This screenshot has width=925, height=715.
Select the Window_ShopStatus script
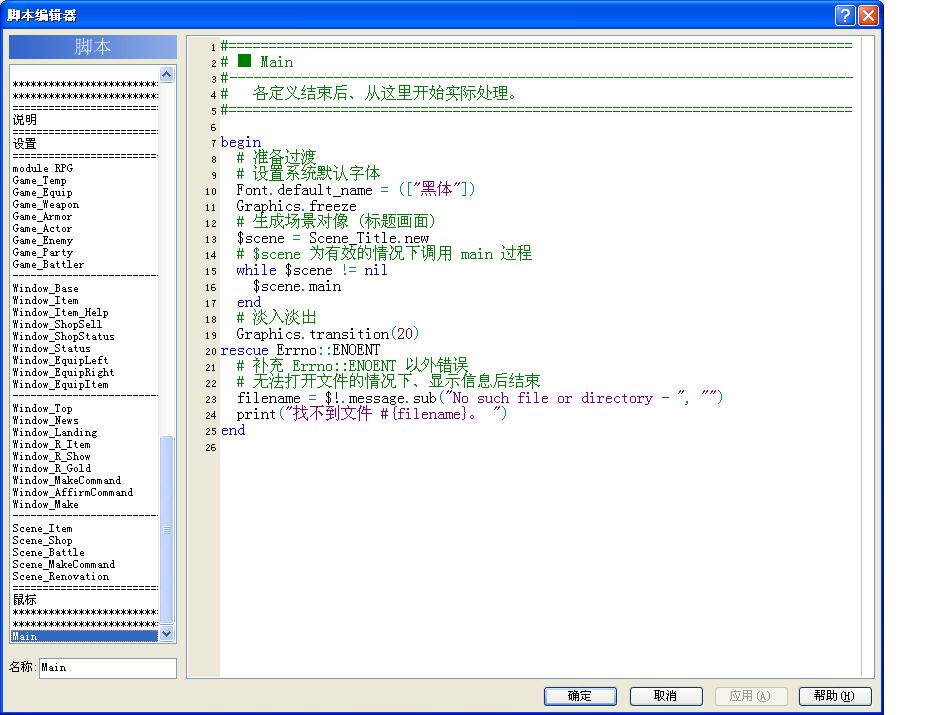tap(84, 336)
